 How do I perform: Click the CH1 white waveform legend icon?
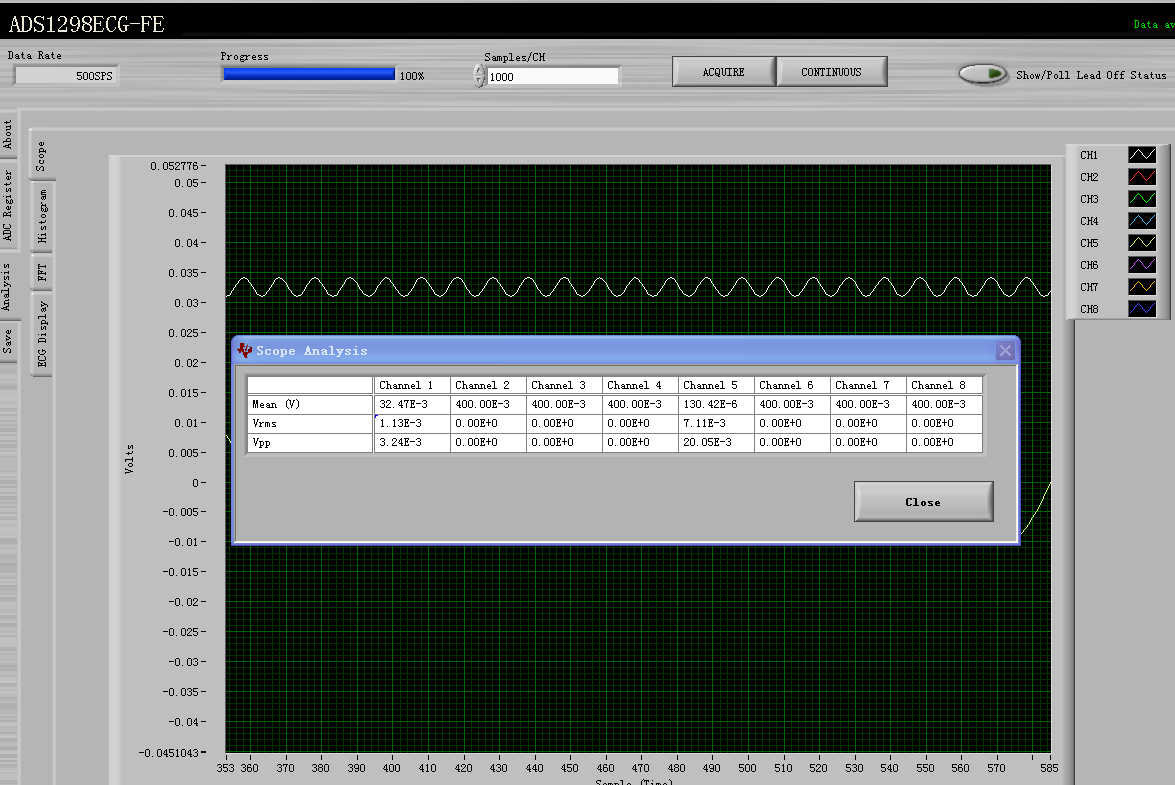[1142, 155]
